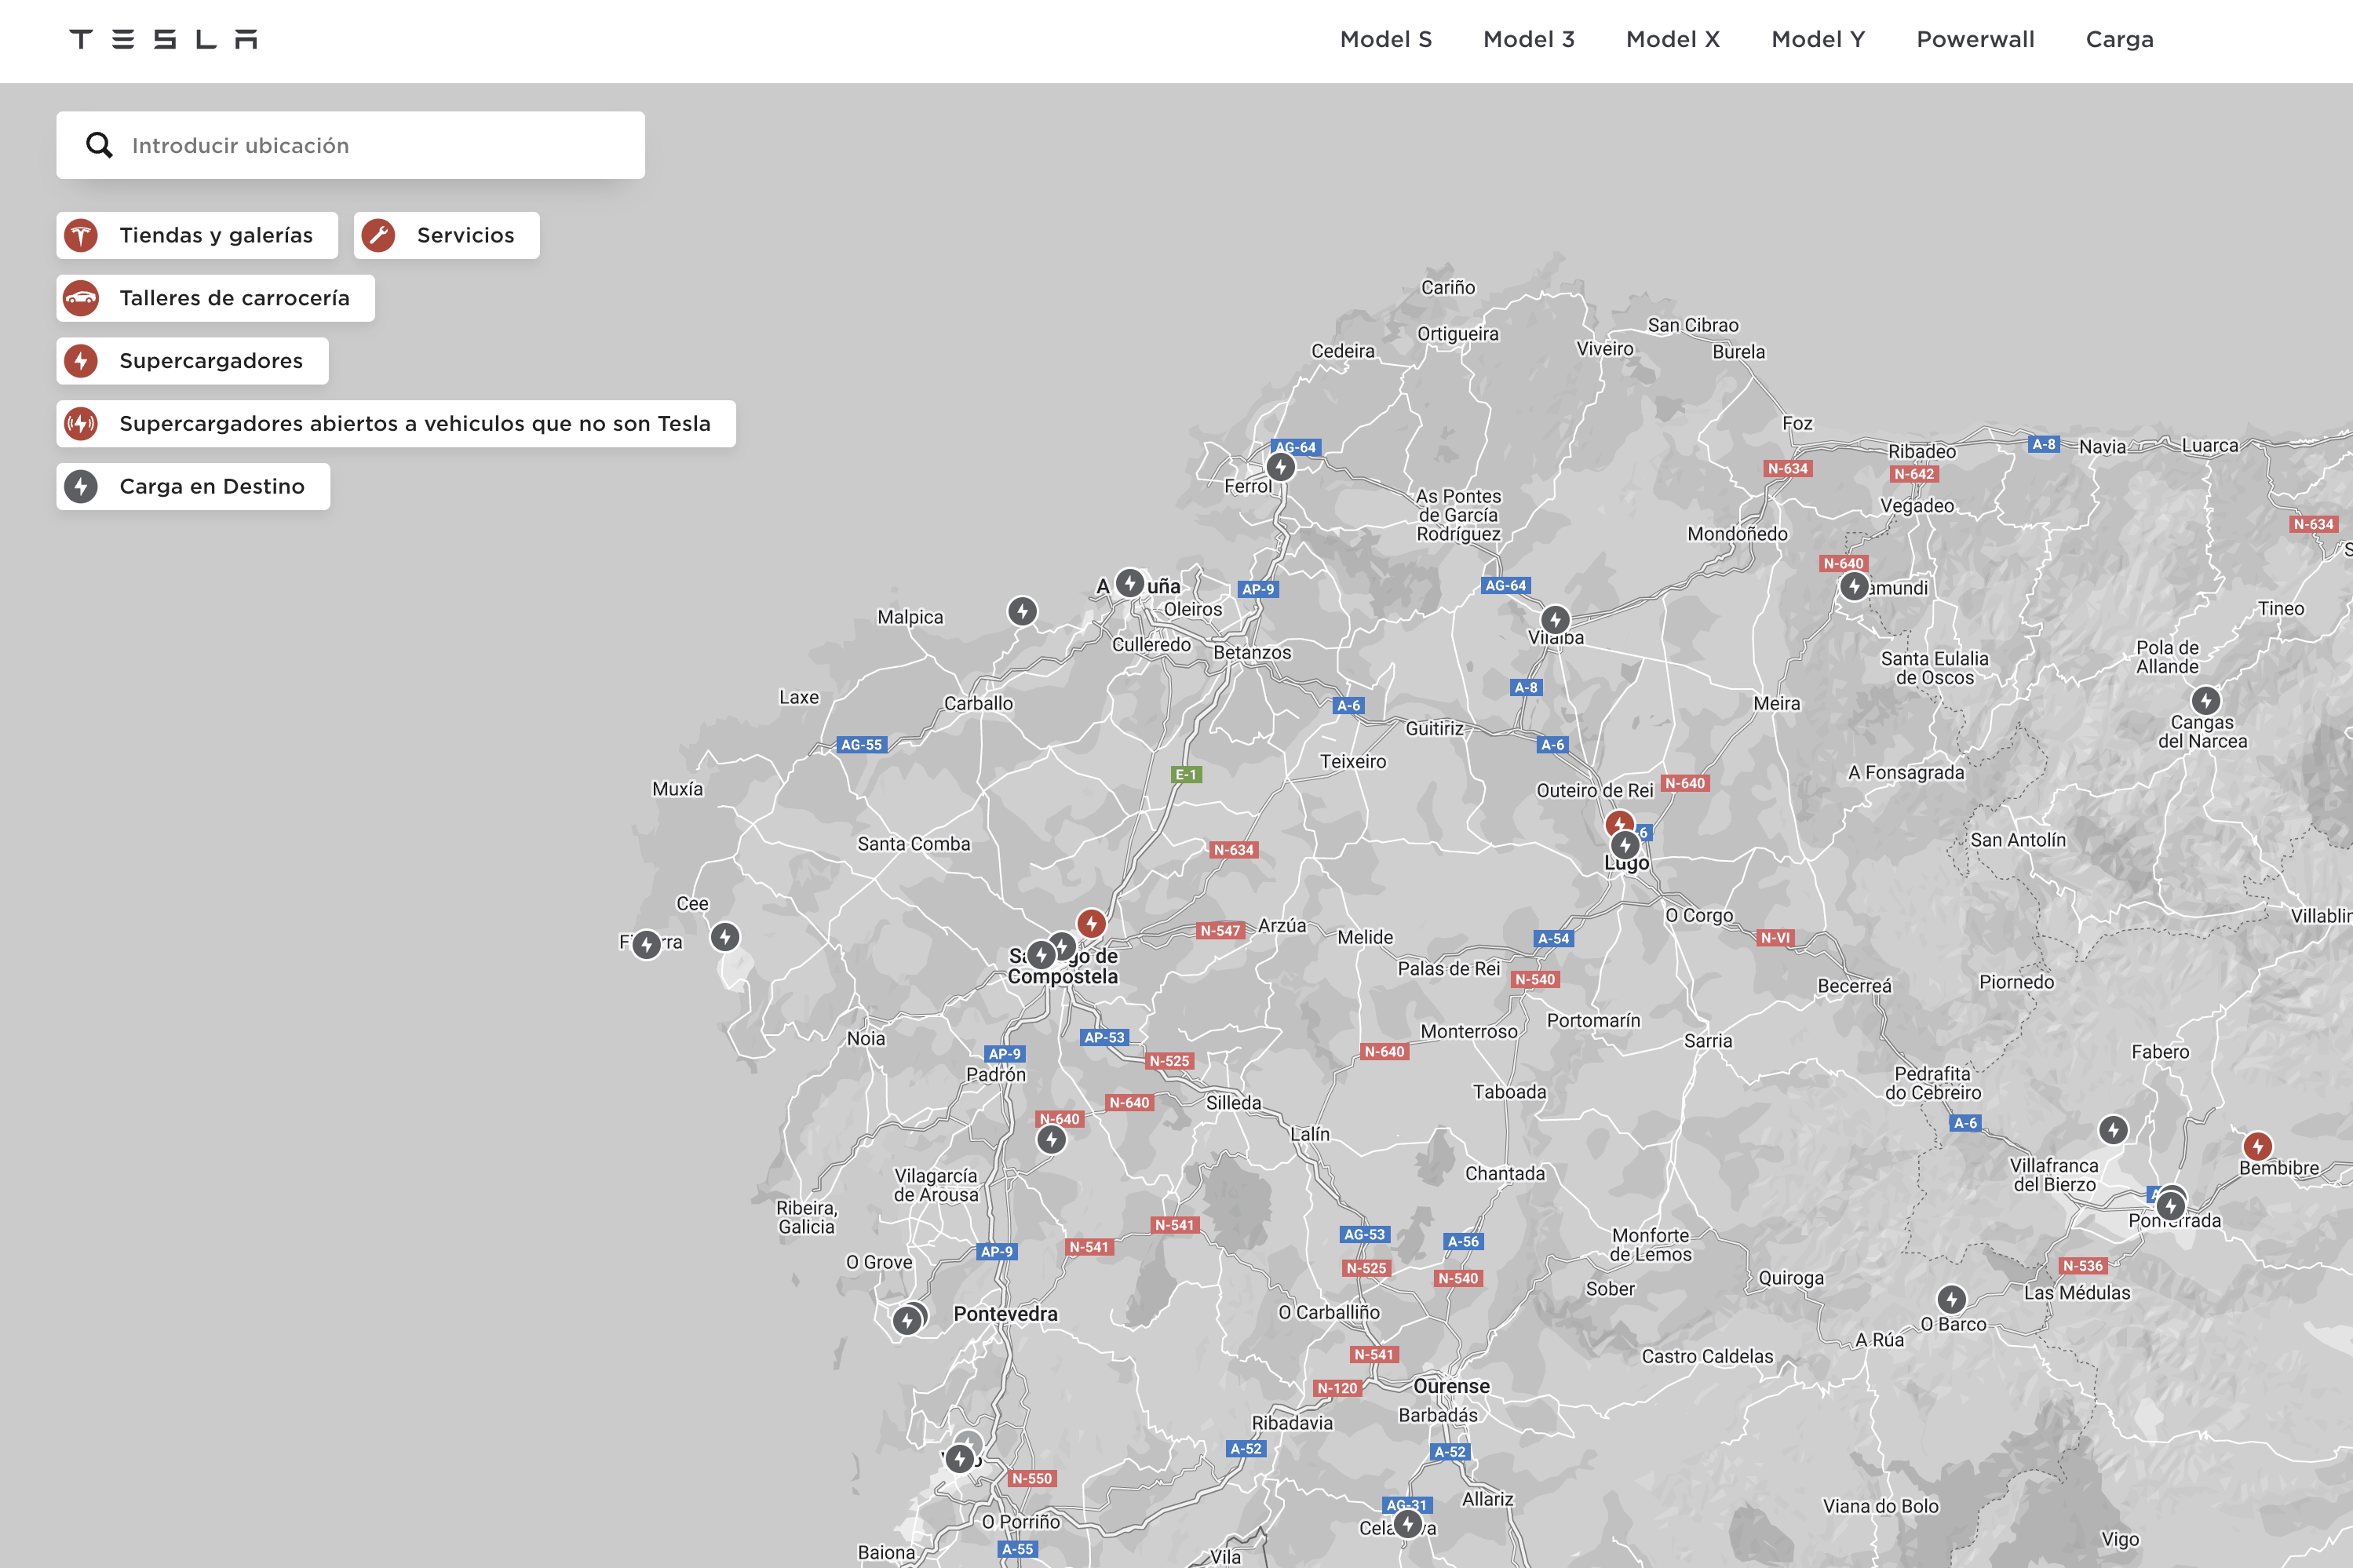Click the Mondoñedo town label
This screenshot has width=2353, height=1568.
(1737, 534)
